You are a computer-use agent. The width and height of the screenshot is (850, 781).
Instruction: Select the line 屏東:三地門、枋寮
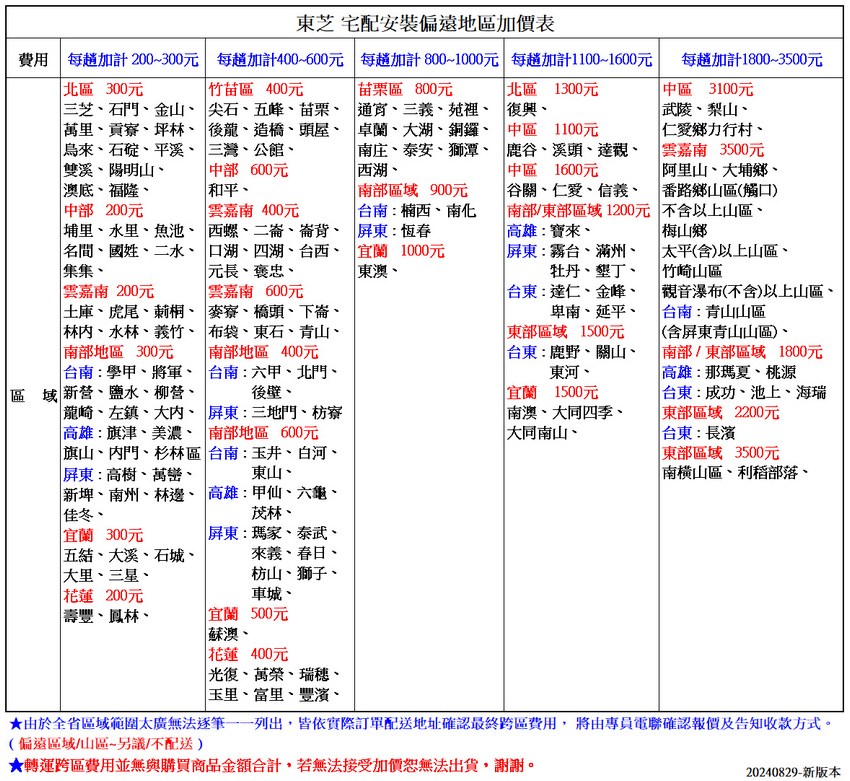coord(275,413)
